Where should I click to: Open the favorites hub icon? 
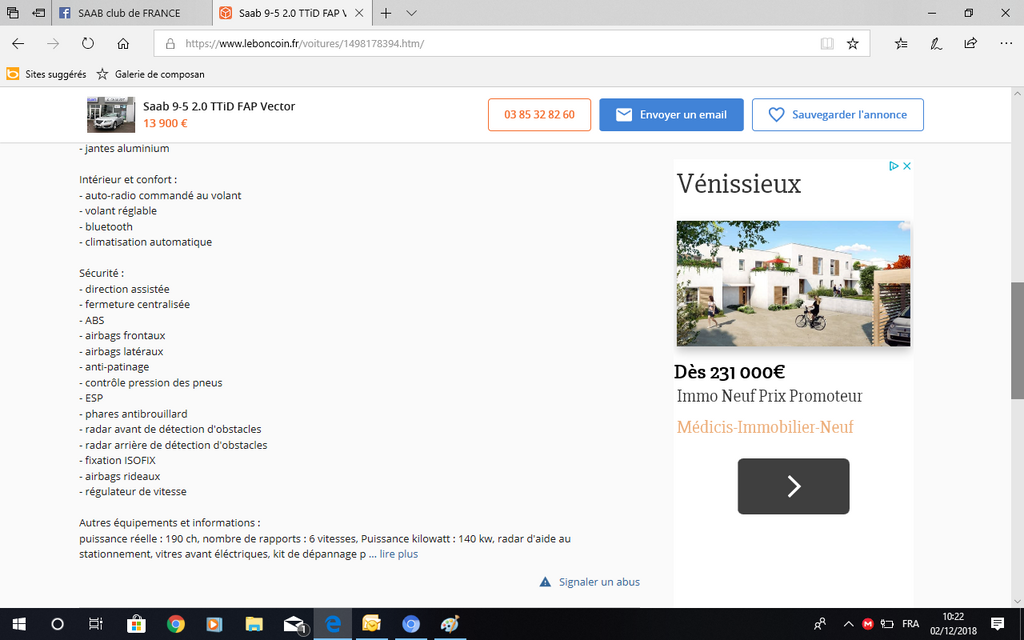(x=901, y=44)
